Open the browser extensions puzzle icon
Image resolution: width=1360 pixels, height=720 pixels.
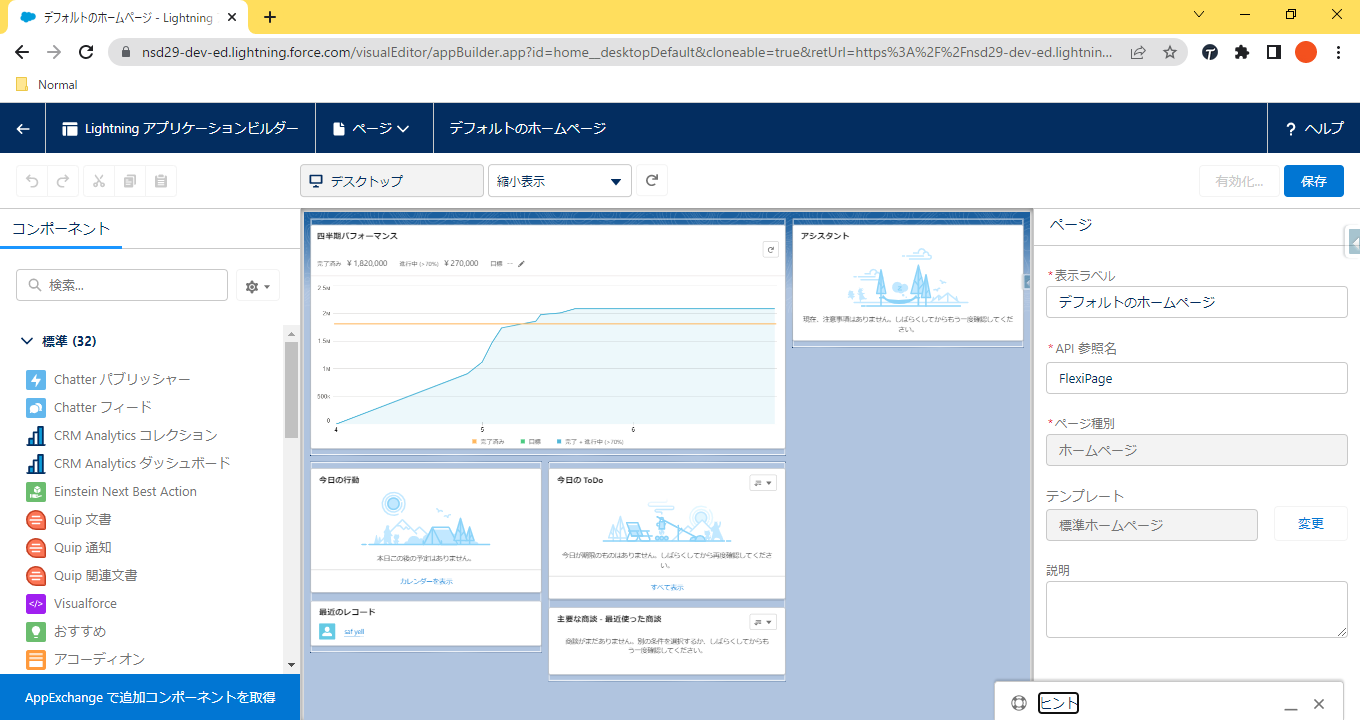[x=1242, y=53]
